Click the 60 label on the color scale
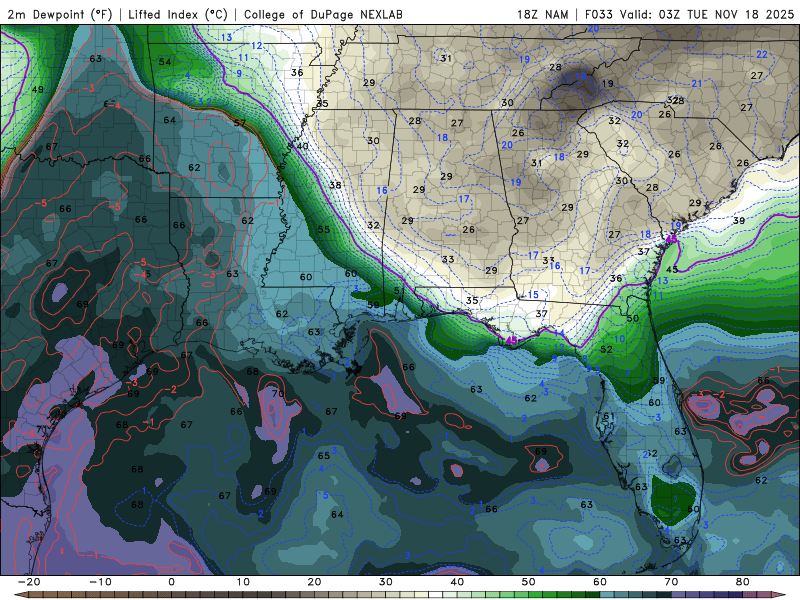Viewport: 800px width, 600px height. click(600, 582)
